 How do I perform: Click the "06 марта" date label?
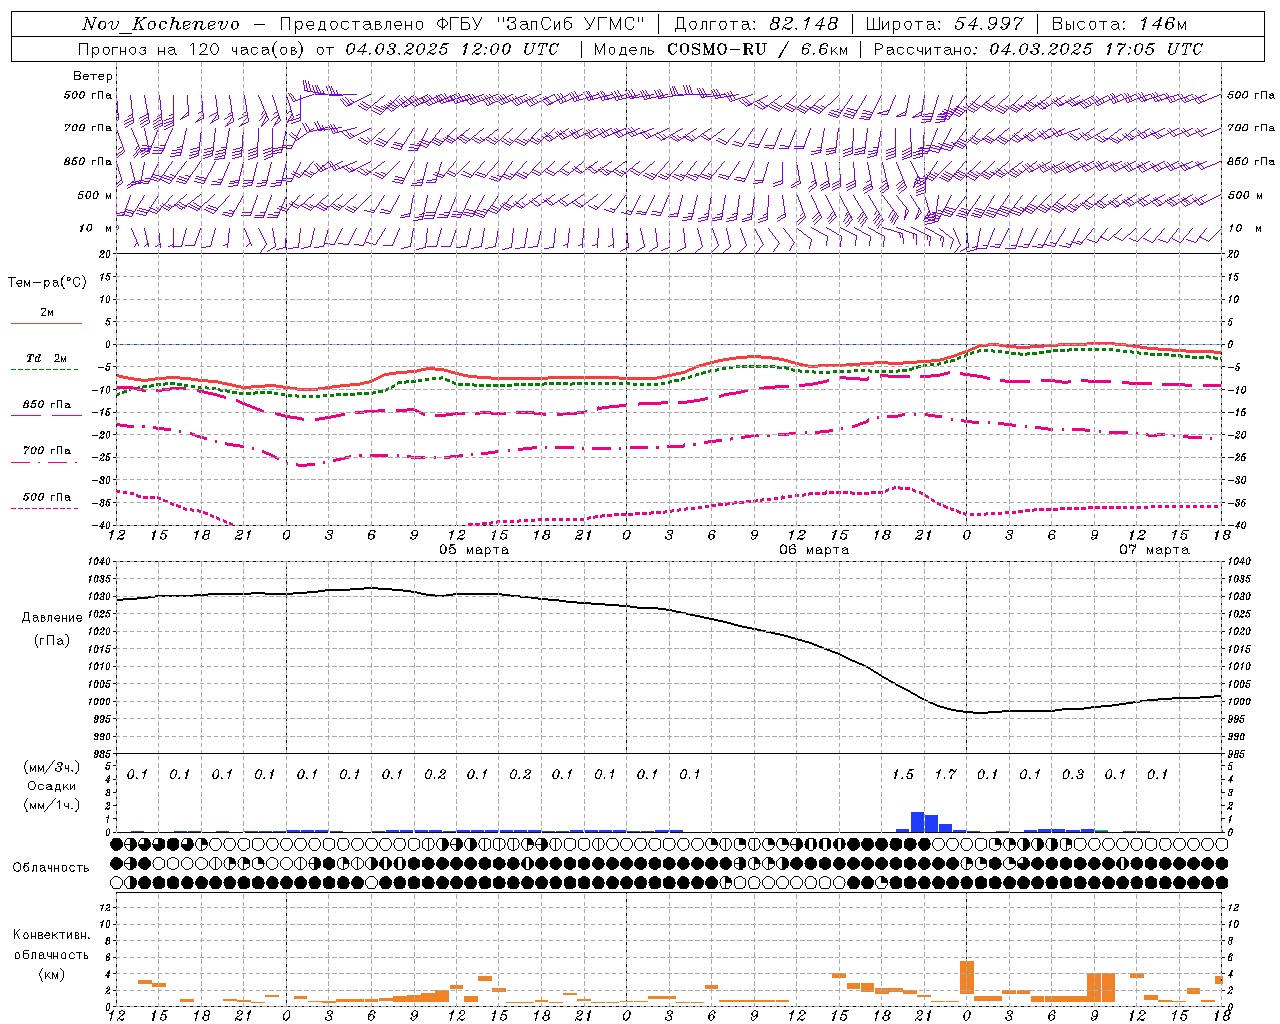click(x=814, y=550)
